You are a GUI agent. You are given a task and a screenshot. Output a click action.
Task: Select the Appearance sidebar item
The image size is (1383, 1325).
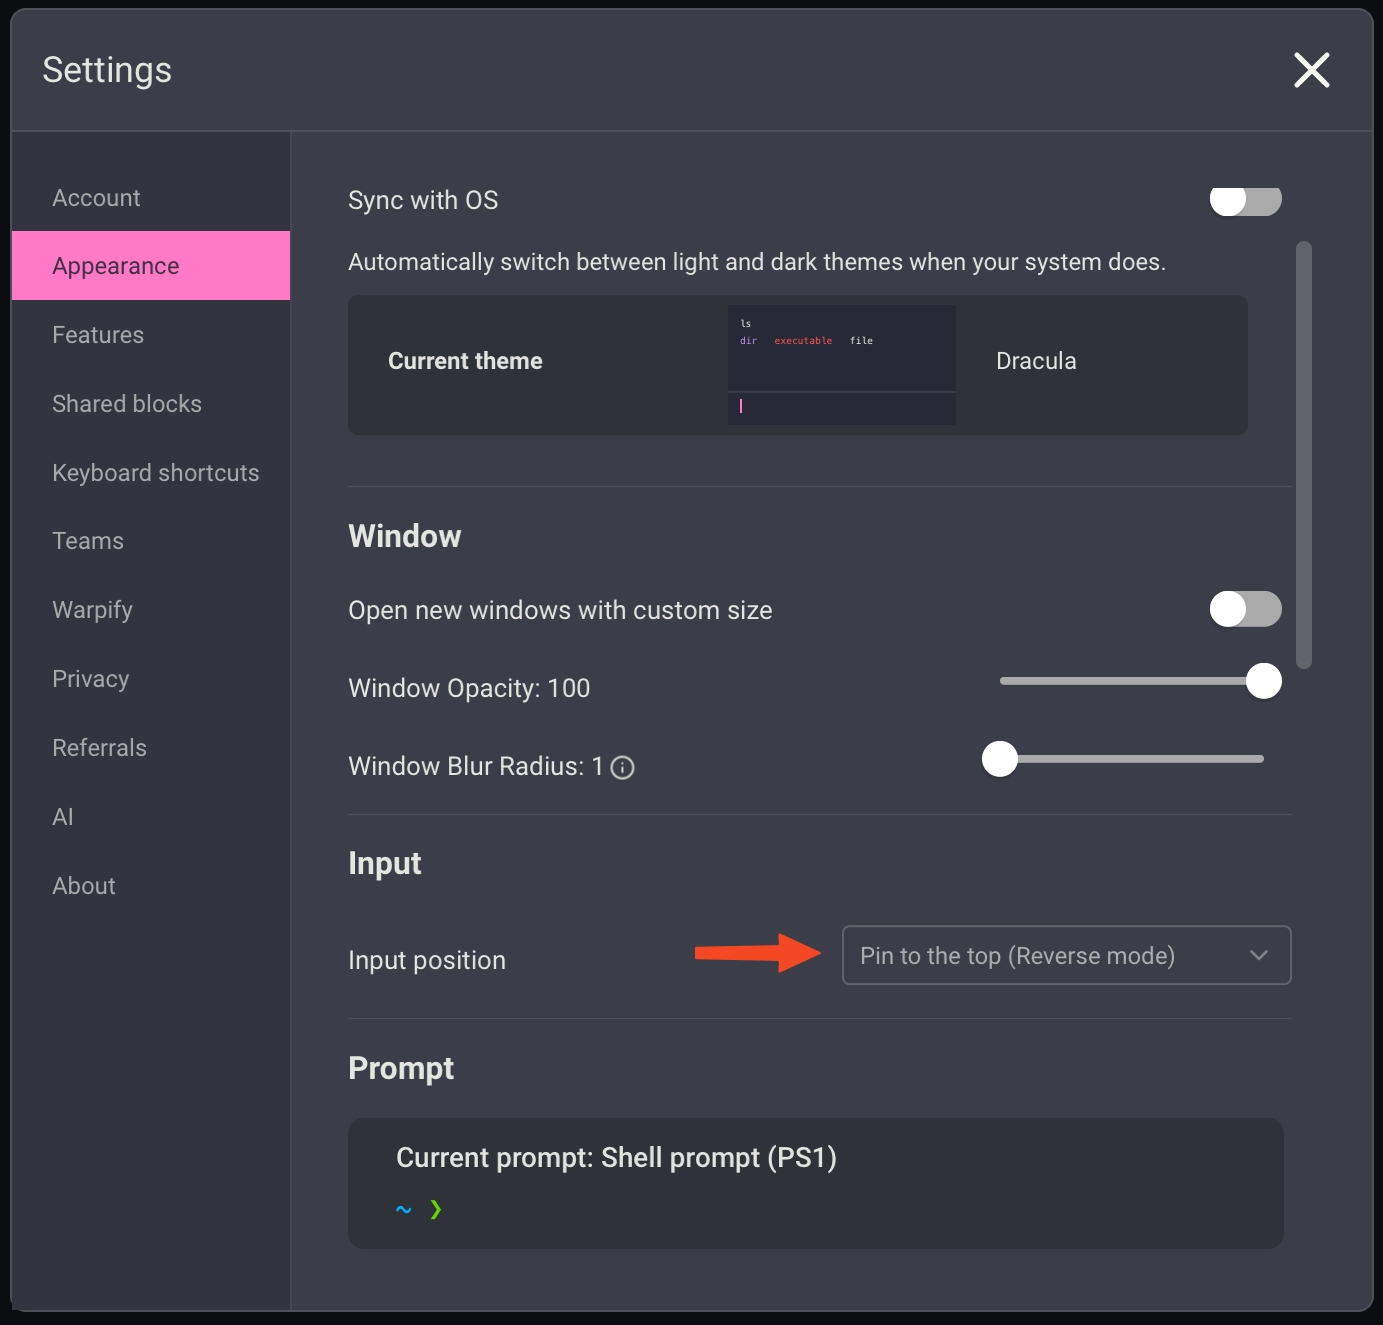tap(116, 266)
